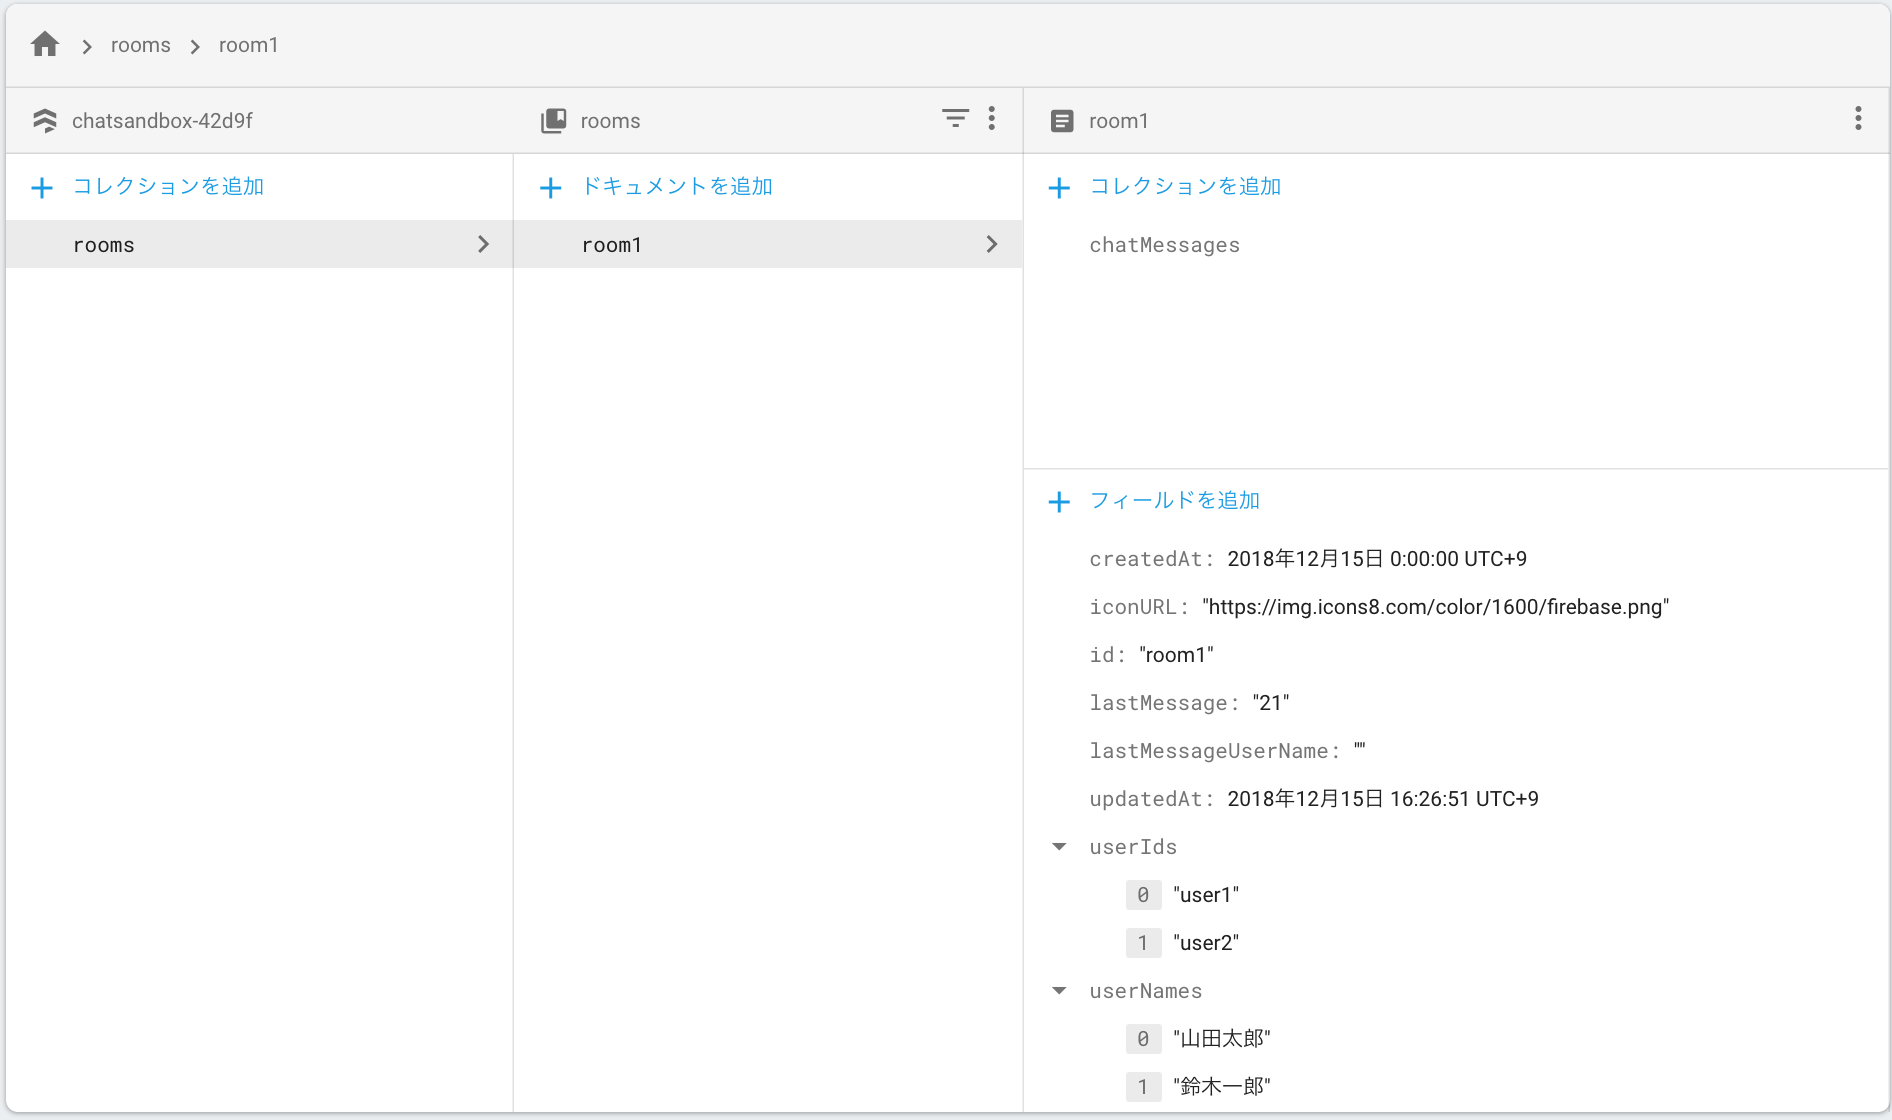Select room1 in the breadcrumb trail
This screenshot has height=1120, width=1892.
click(x=248, y=44)
